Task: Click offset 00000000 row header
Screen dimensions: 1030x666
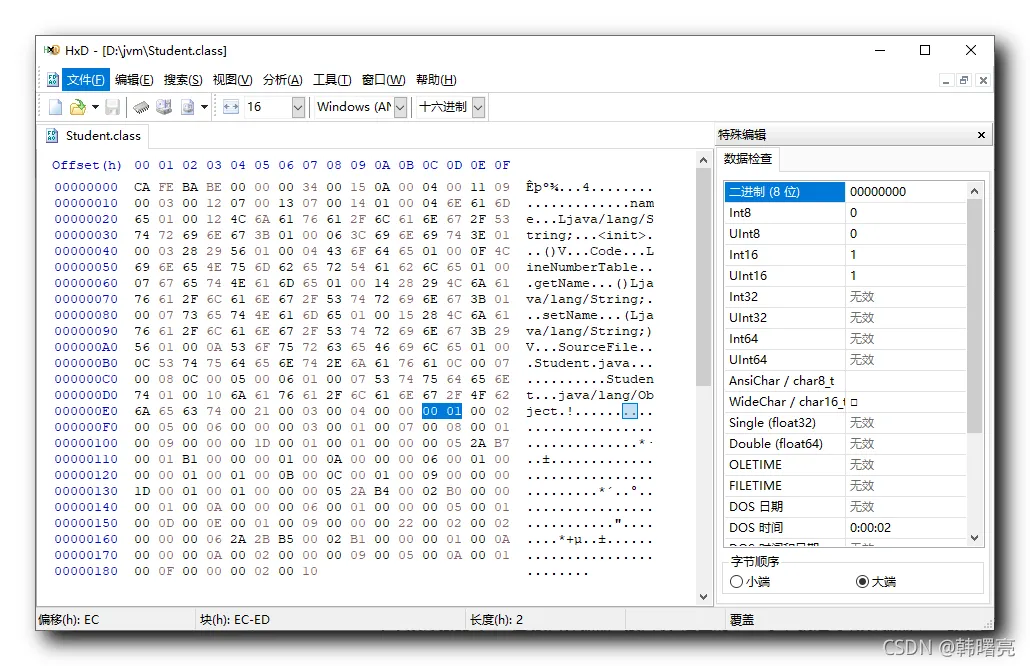Action: coord(86,187)
